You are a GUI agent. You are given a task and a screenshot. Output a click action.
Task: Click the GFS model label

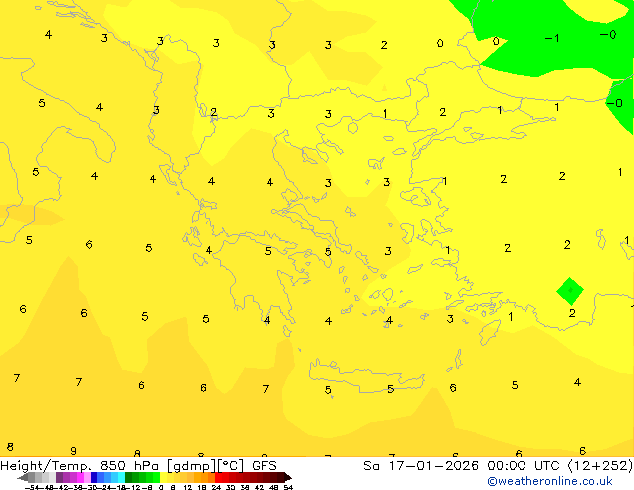tap(264, 466)
